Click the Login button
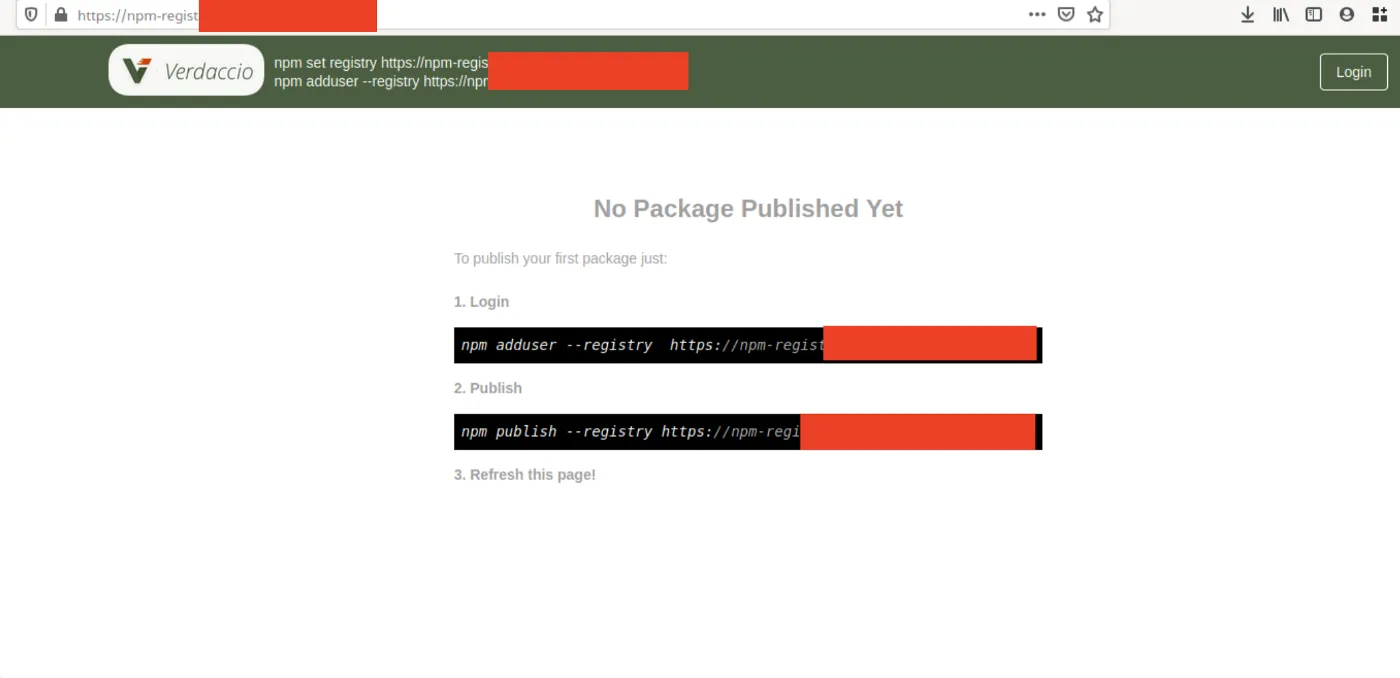Screen dimensions: 1400x678 coord(1353,72)
